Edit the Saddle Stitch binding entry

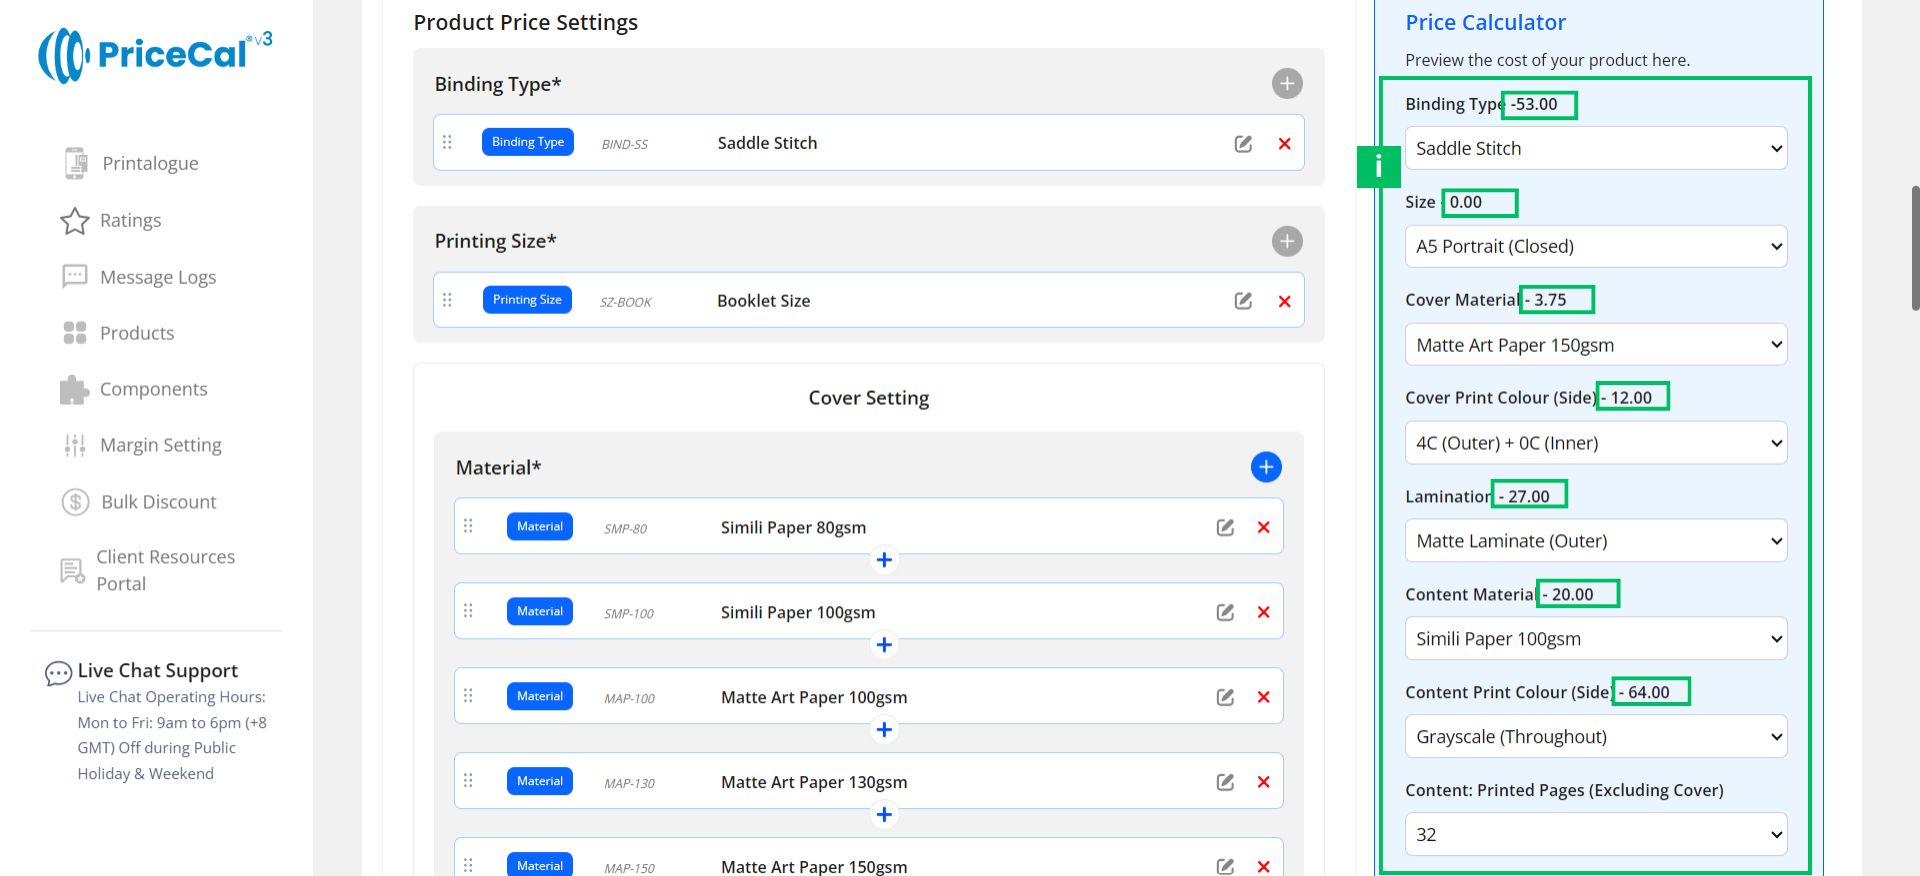[x=1243, y=144]
